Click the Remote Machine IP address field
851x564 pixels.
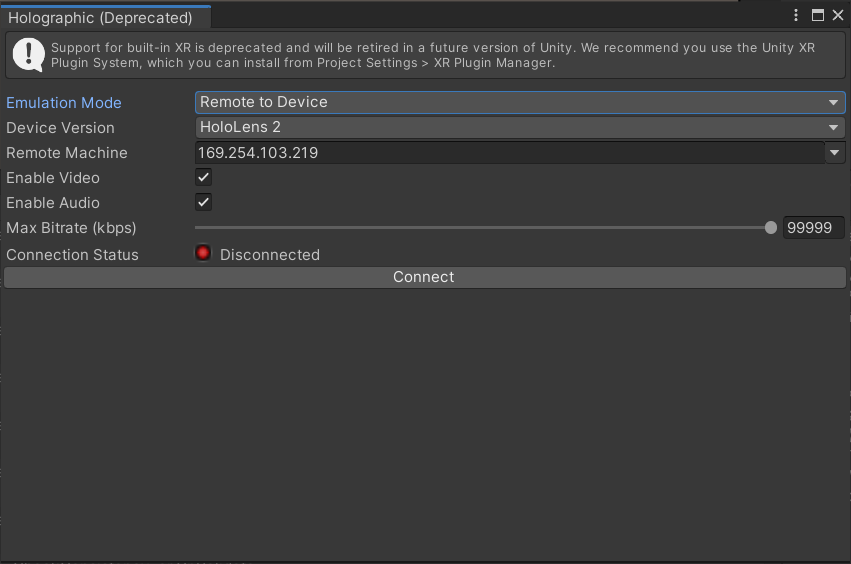(510, 153)
